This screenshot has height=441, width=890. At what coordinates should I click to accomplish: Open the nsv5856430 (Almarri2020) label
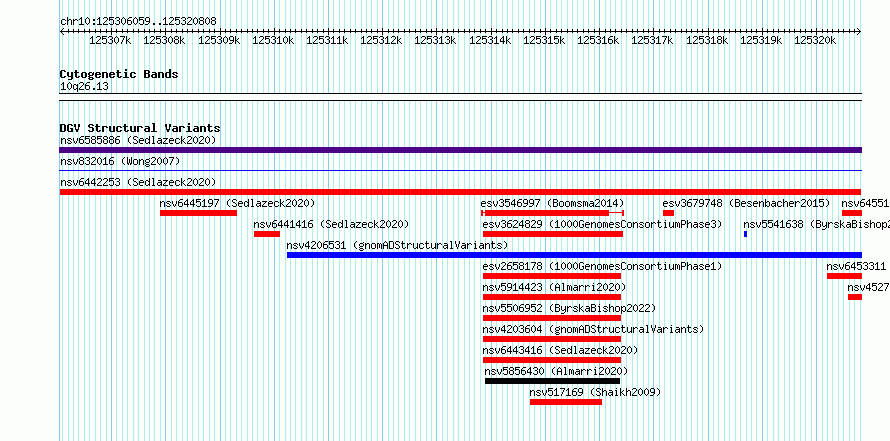[x=556, y=371]
